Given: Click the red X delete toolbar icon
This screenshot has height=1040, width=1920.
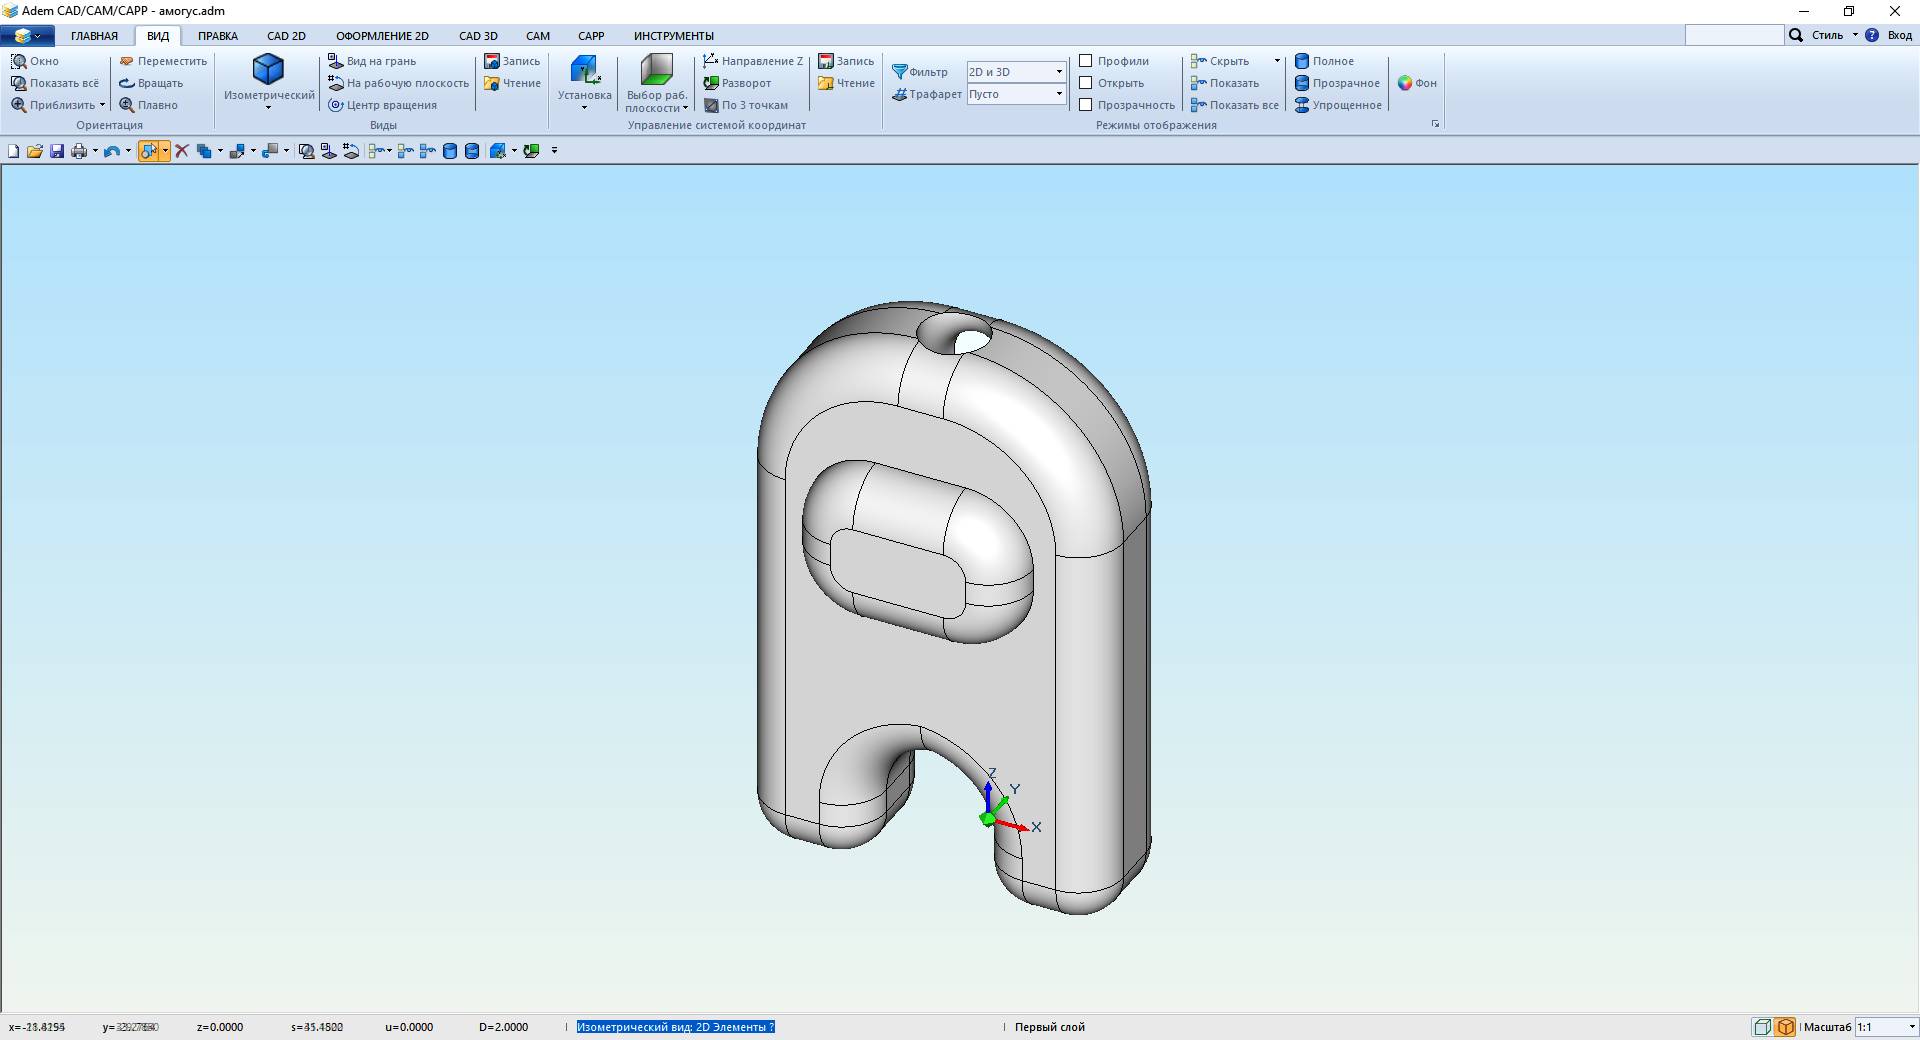Looking at the screenshot, I should tap(182, 151).
